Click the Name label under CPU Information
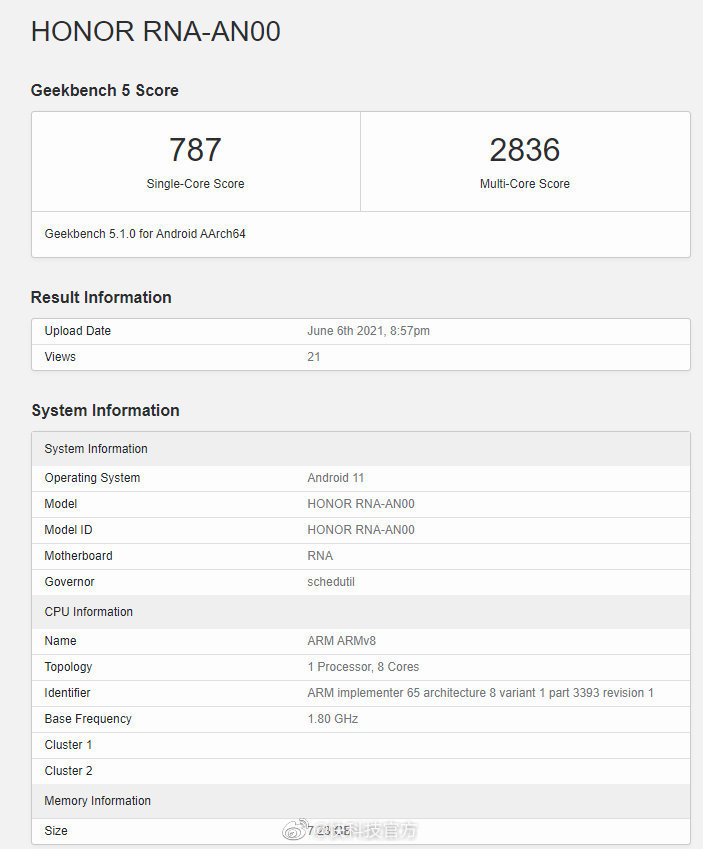Screen dimensions: 703x849 point(60,641)
